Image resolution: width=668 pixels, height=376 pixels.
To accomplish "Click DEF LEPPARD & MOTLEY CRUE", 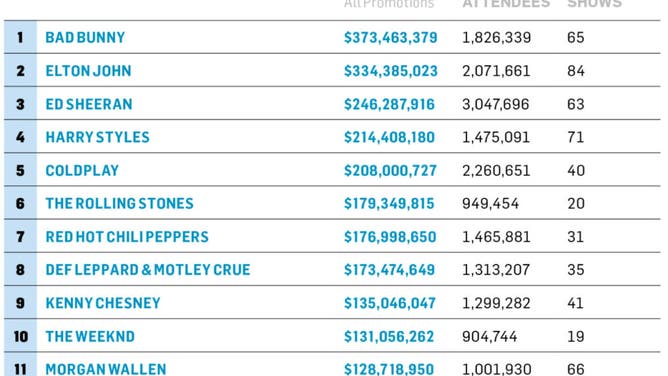I will click(x=148, y=270).
